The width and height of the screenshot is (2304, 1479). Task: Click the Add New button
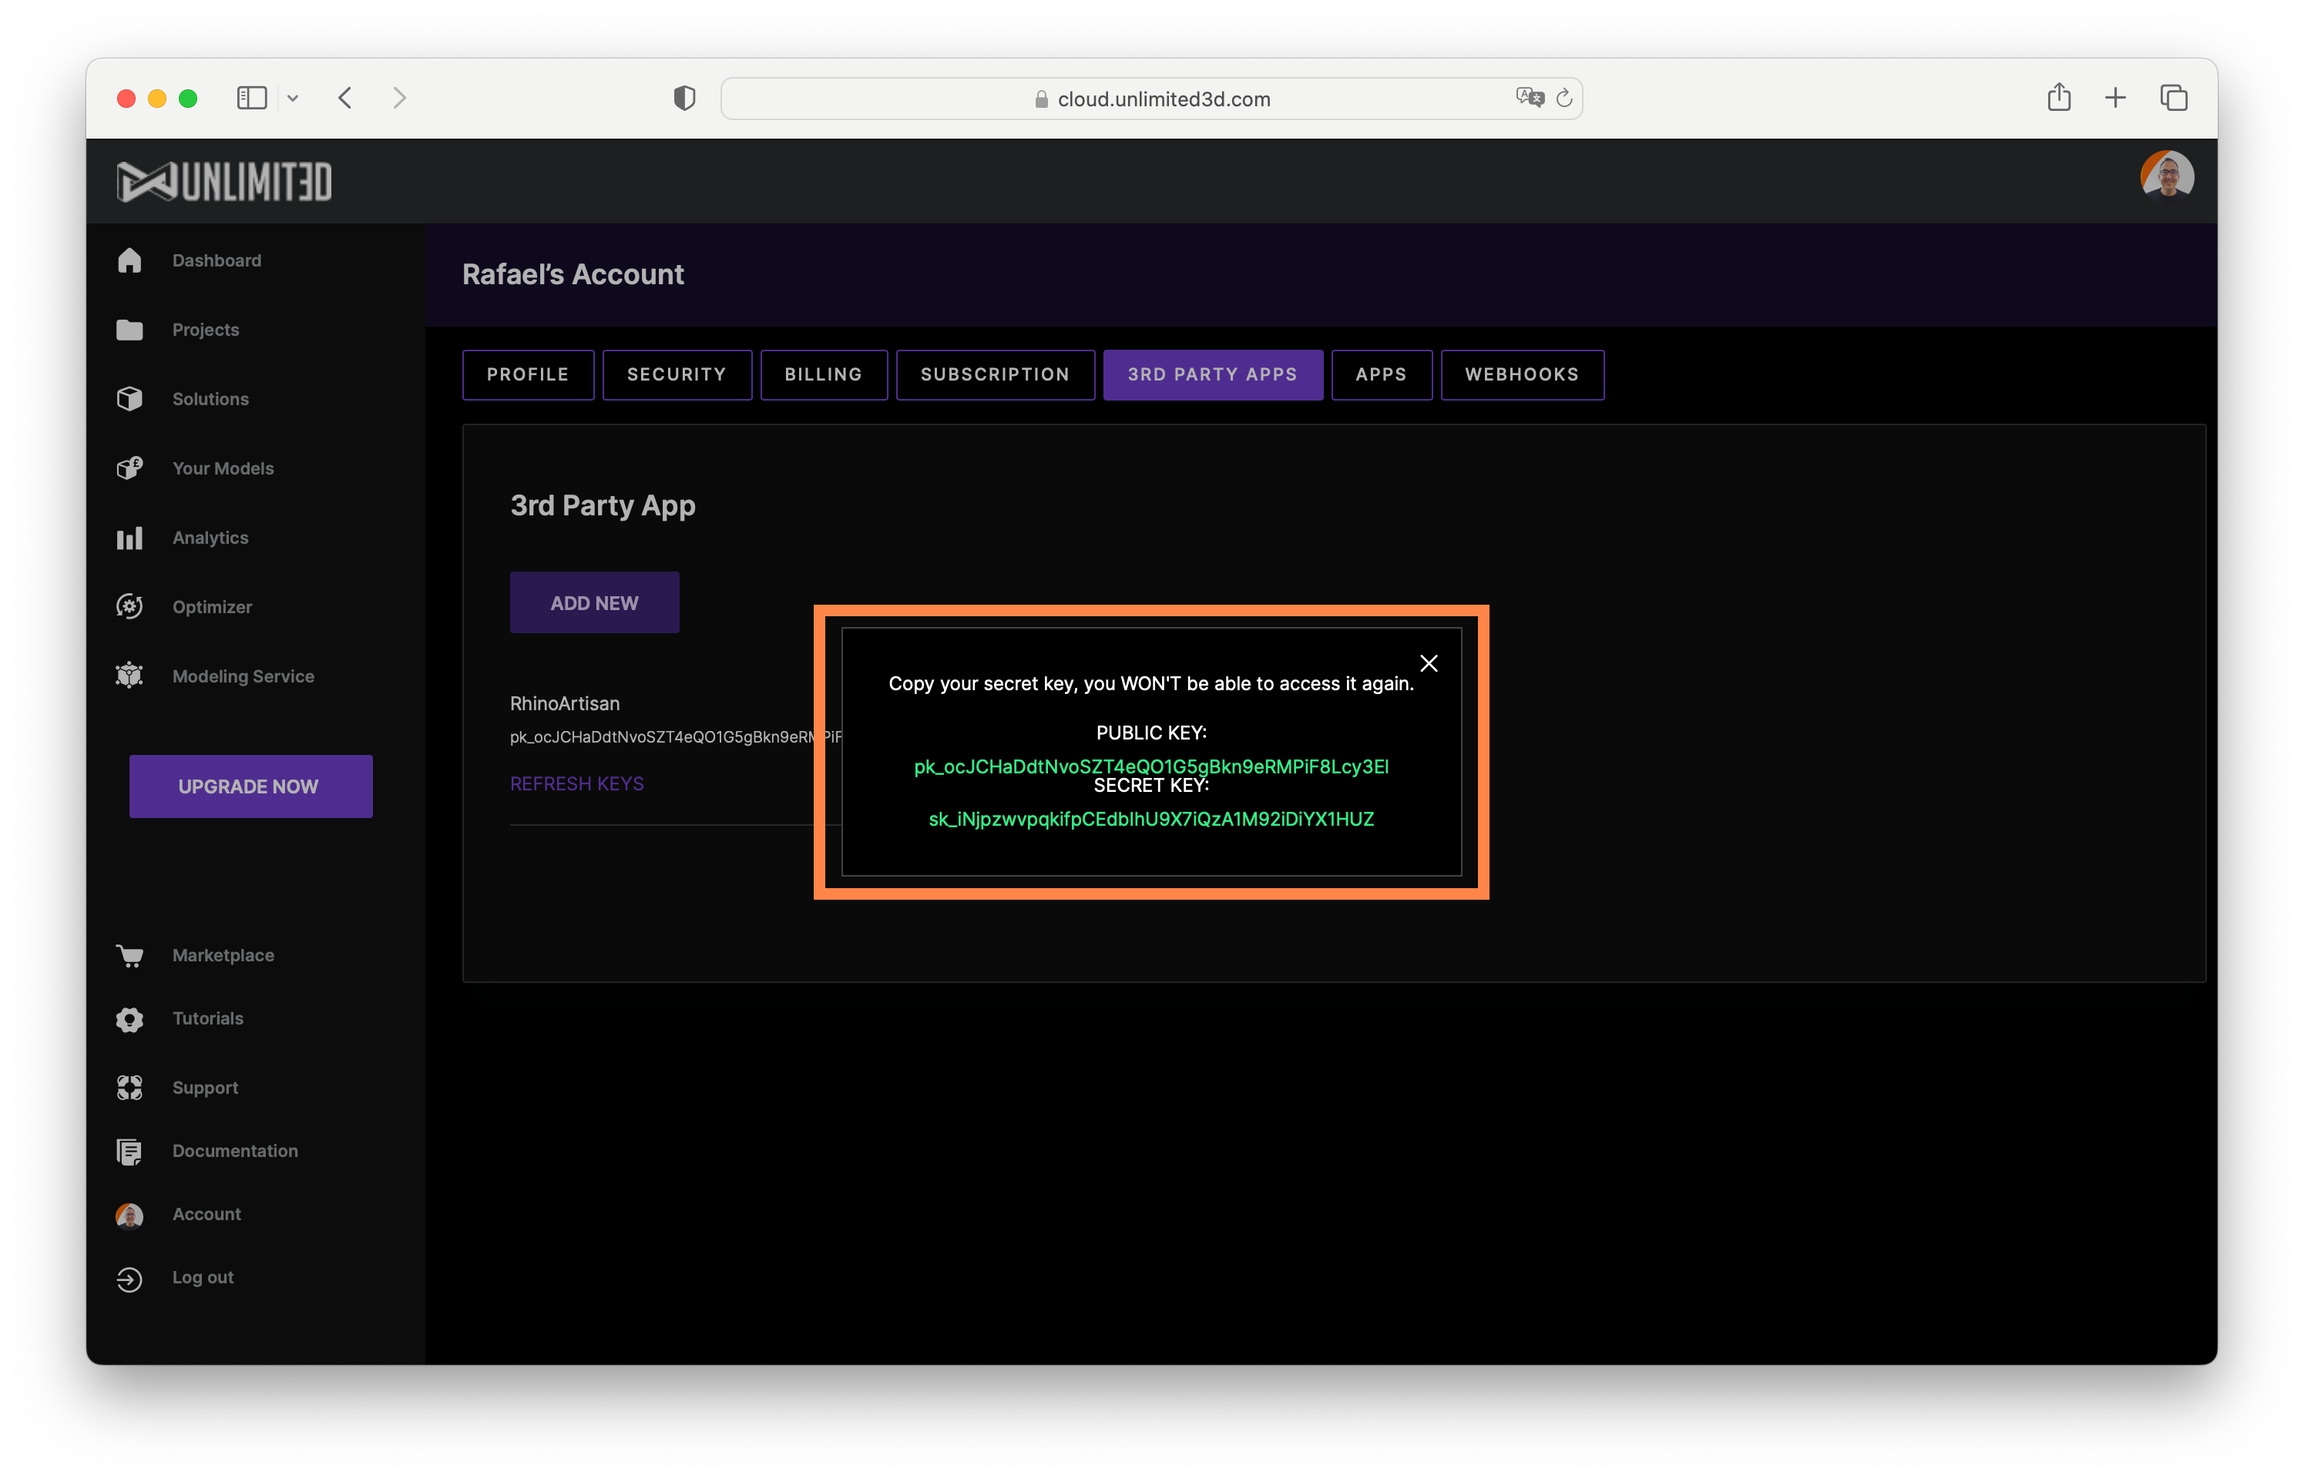pos(595,603)
